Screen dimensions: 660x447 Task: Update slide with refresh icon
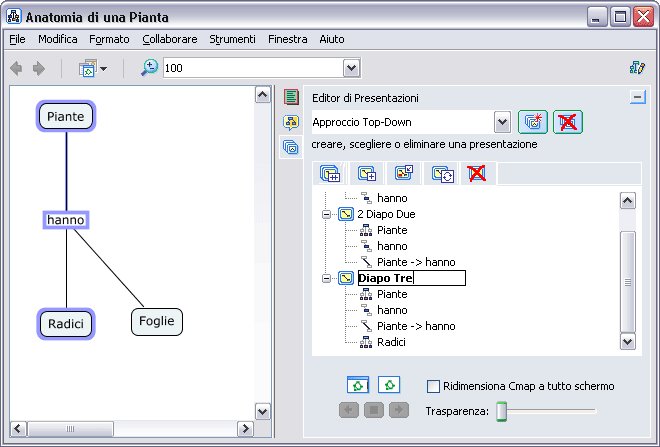pyautogui.click(x=443, y=174)
